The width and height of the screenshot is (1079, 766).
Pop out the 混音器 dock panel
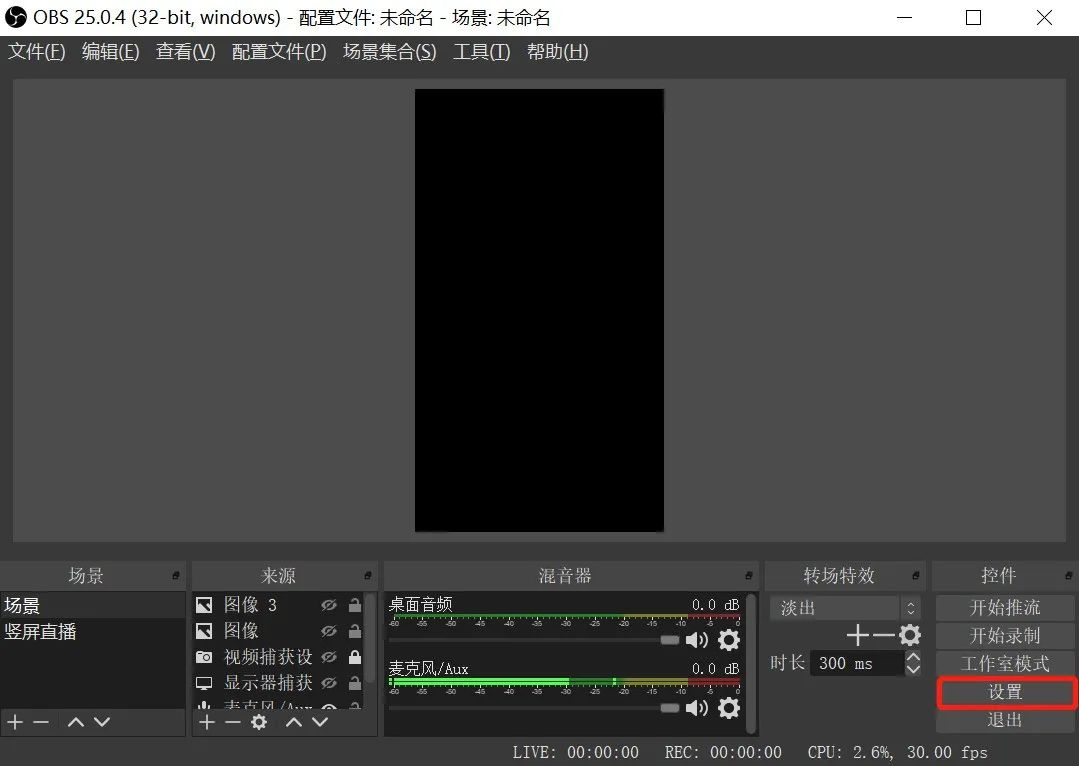coord(749,575)
